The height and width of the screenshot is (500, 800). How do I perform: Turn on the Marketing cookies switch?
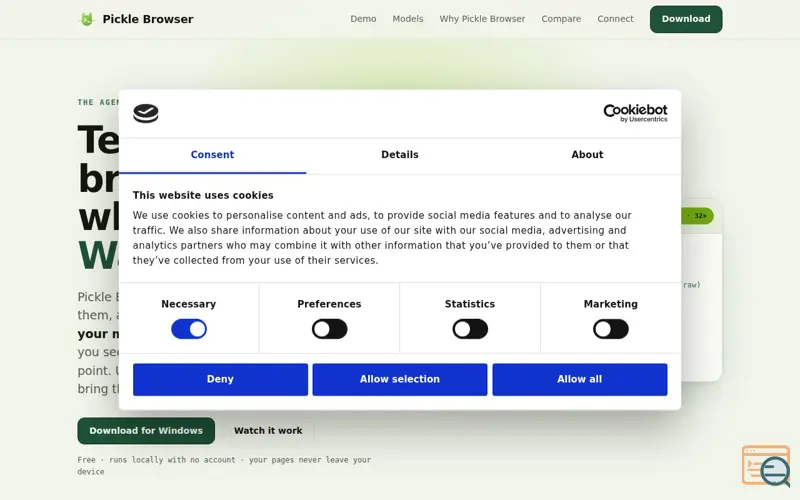point(611,329)
